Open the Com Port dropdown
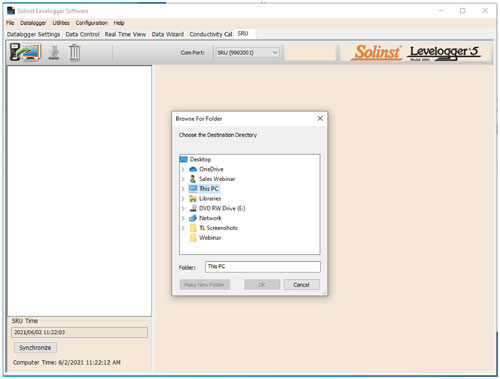This screenshot has height=379, width=500. 248,53
